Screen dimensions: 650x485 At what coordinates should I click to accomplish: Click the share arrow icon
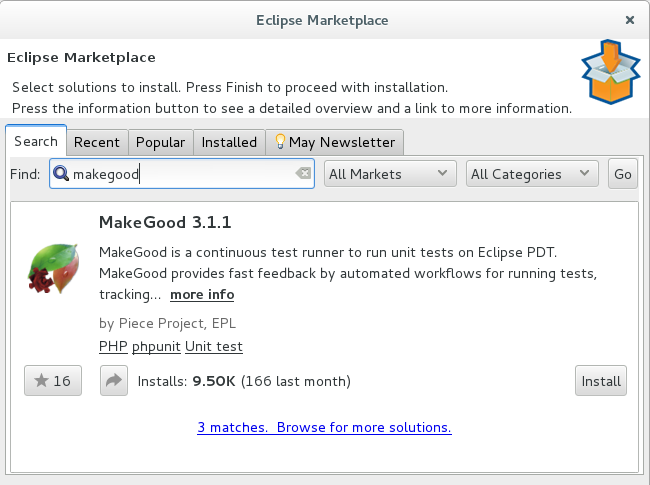[x=114, y=381]
